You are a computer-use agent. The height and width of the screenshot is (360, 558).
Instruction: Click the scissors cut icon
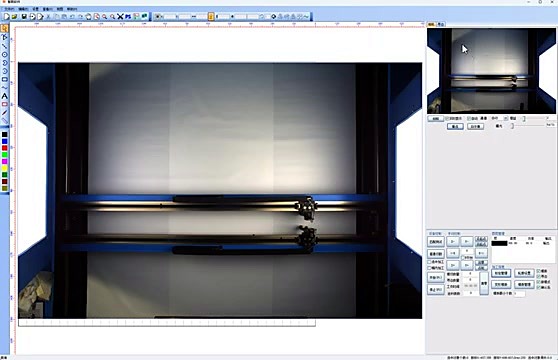[x=49, y=16]
